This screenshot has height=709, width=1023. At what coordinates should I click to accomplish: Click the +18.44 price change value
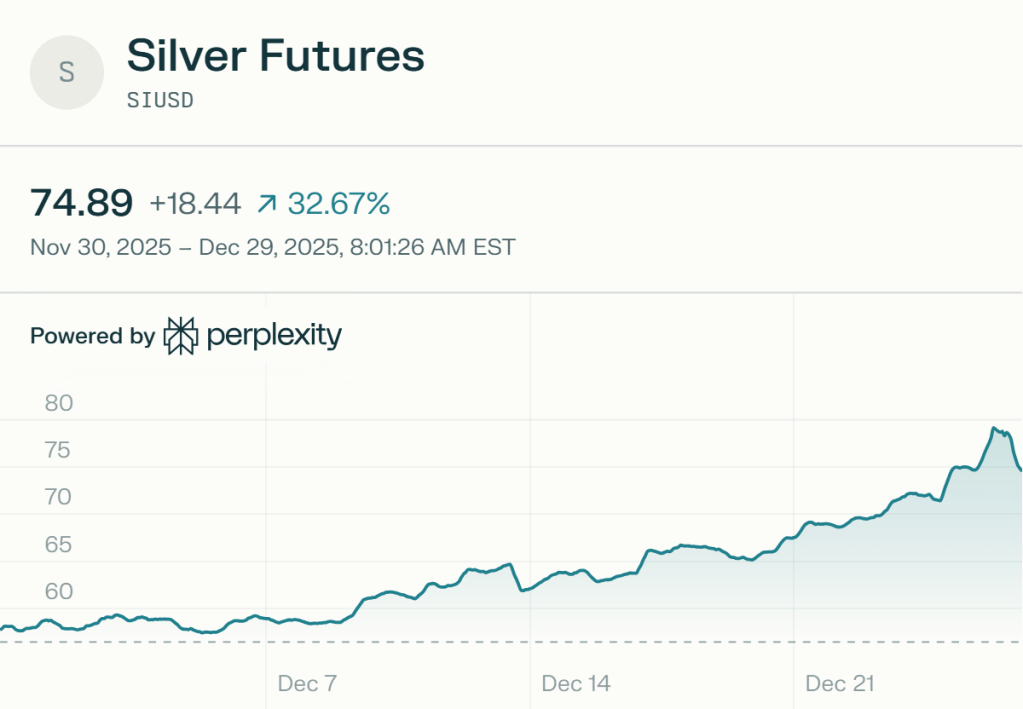[x=195, y=204]
